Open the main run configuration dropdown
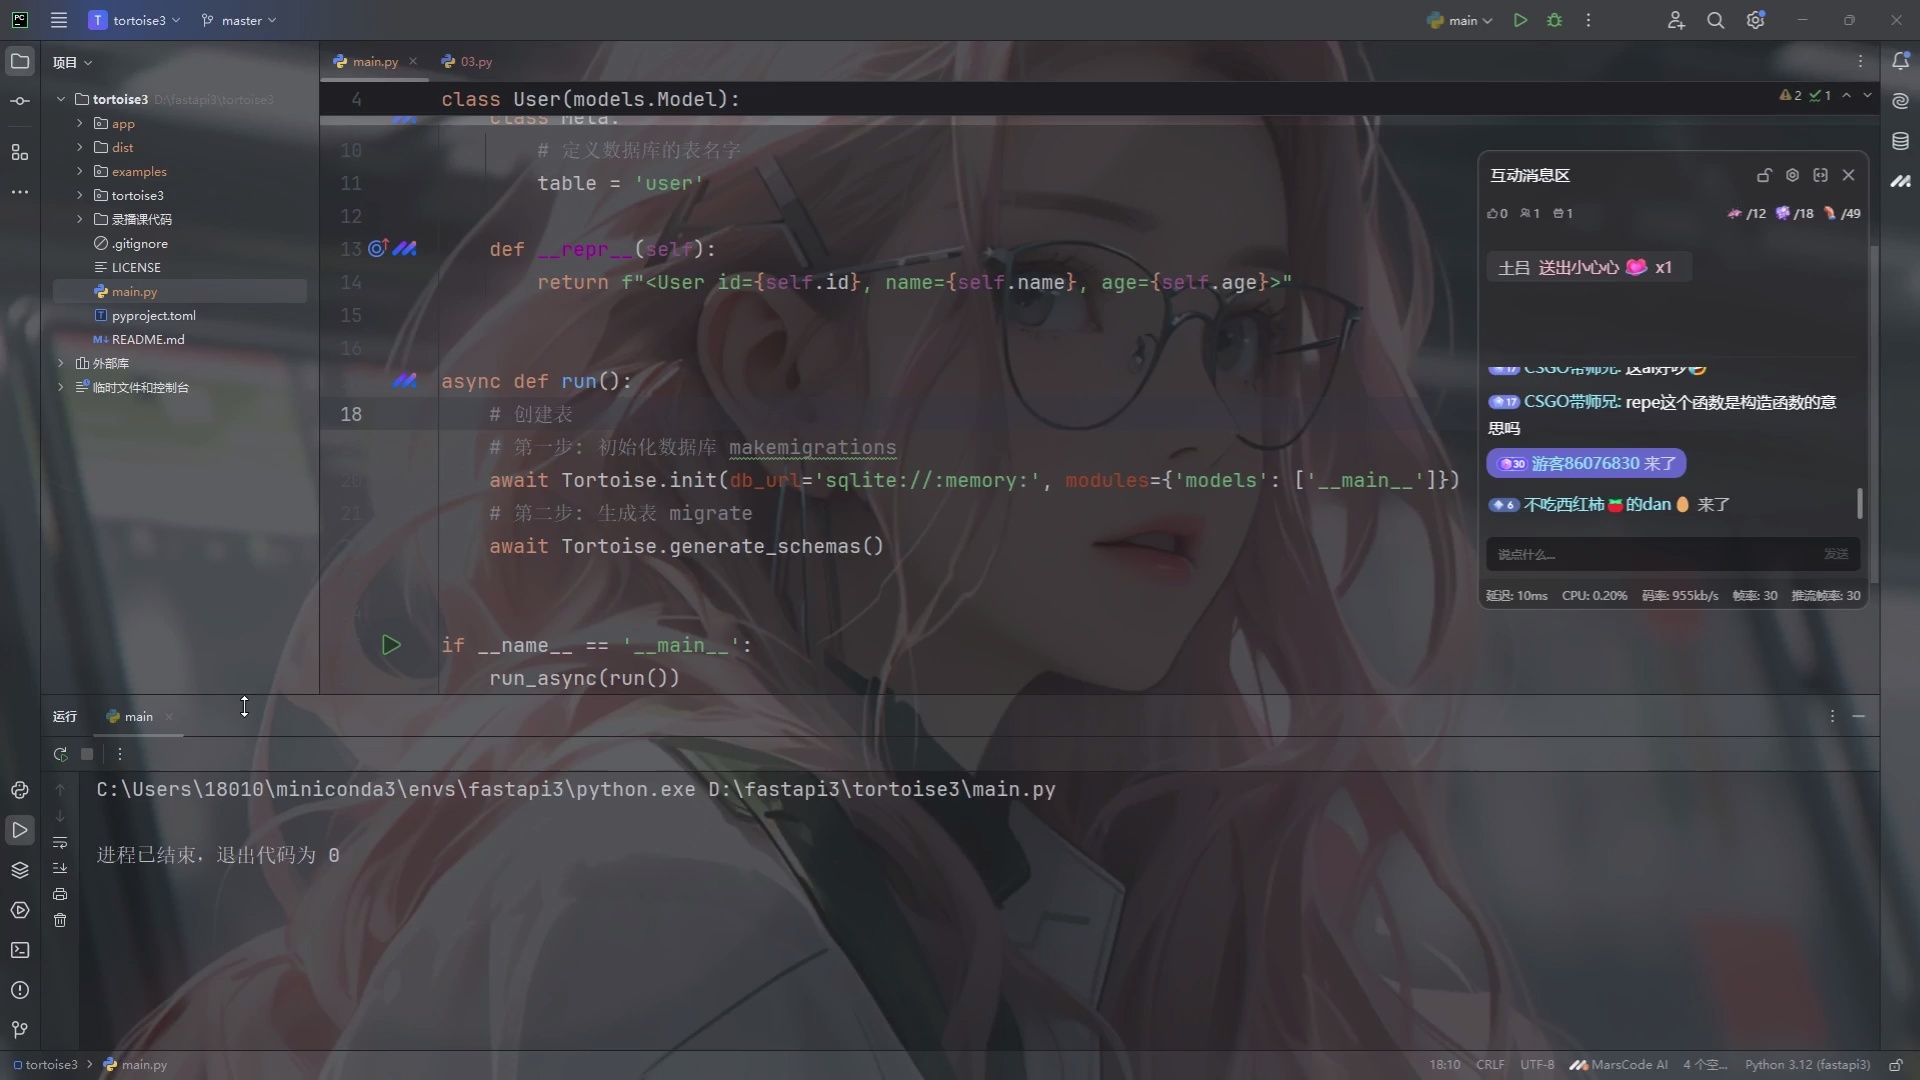The image size is (1920, 1080). 1460,20
